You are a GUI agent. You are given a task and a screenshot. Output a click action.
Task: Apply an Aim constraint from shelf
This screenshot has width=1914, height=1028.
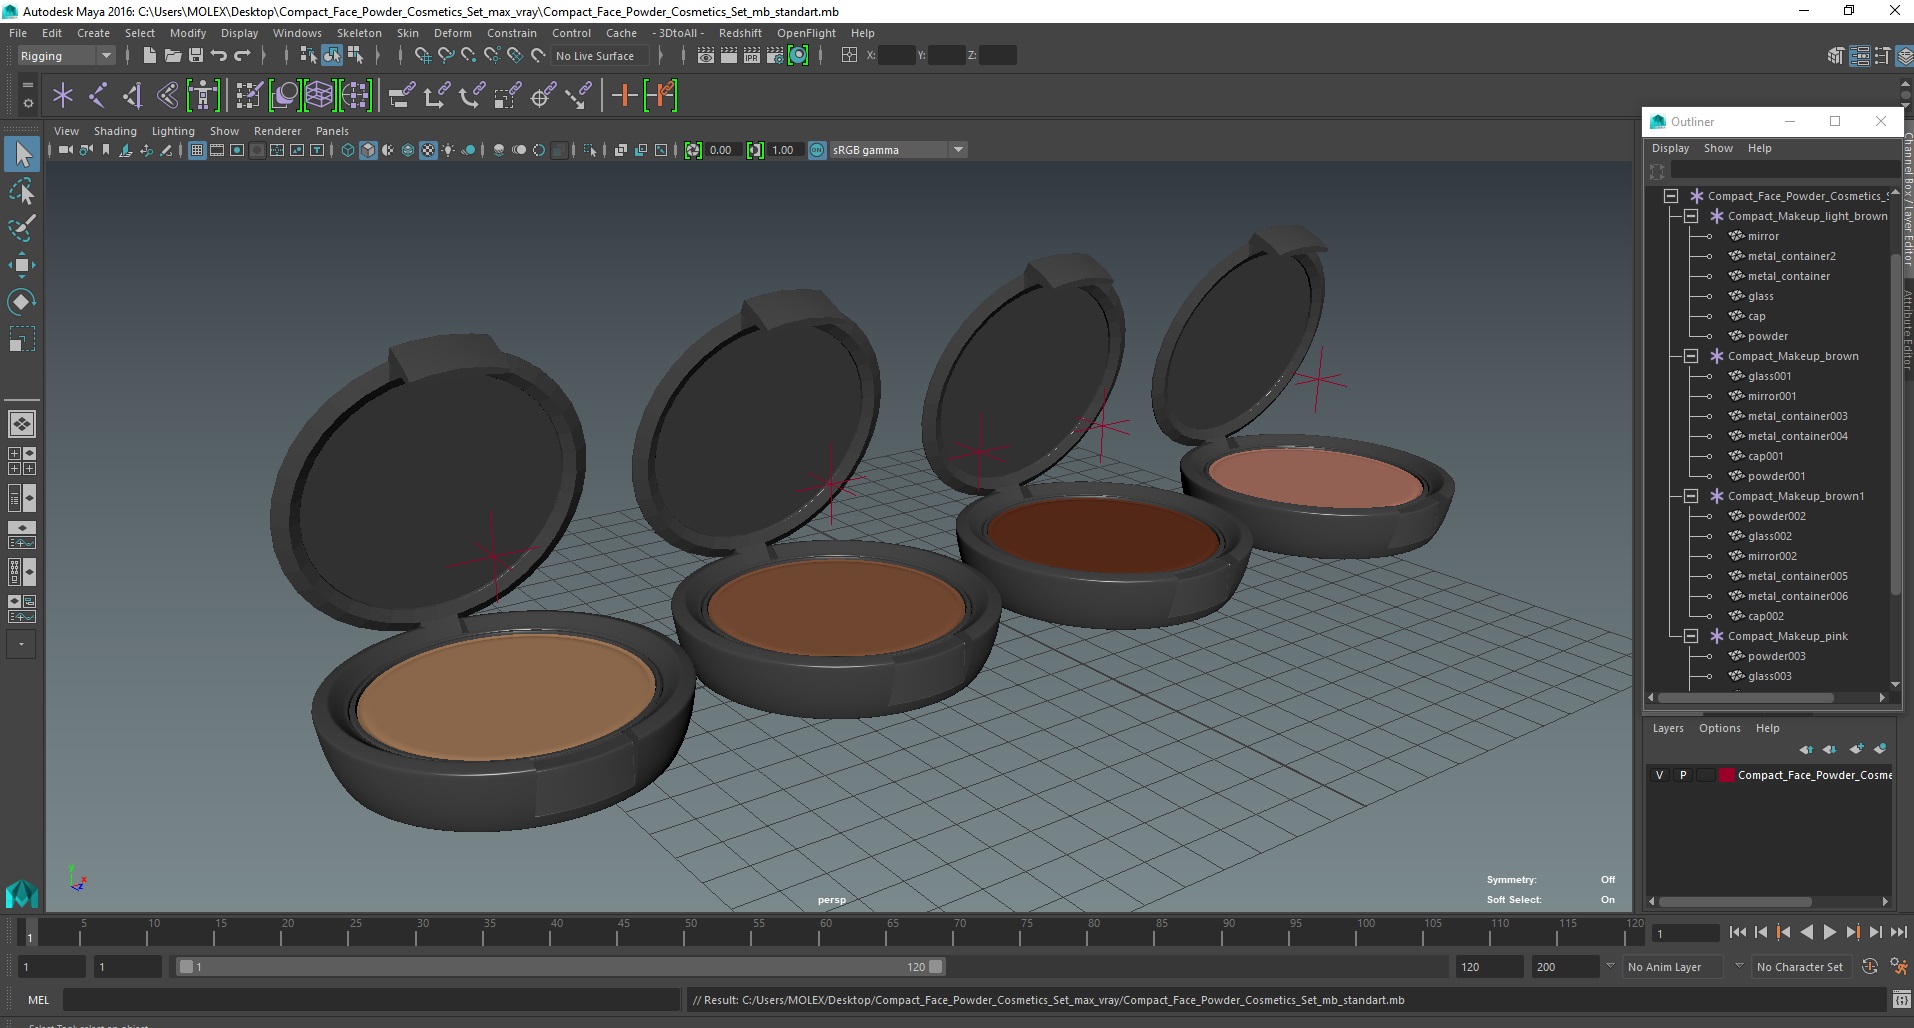tap(543, 96)
